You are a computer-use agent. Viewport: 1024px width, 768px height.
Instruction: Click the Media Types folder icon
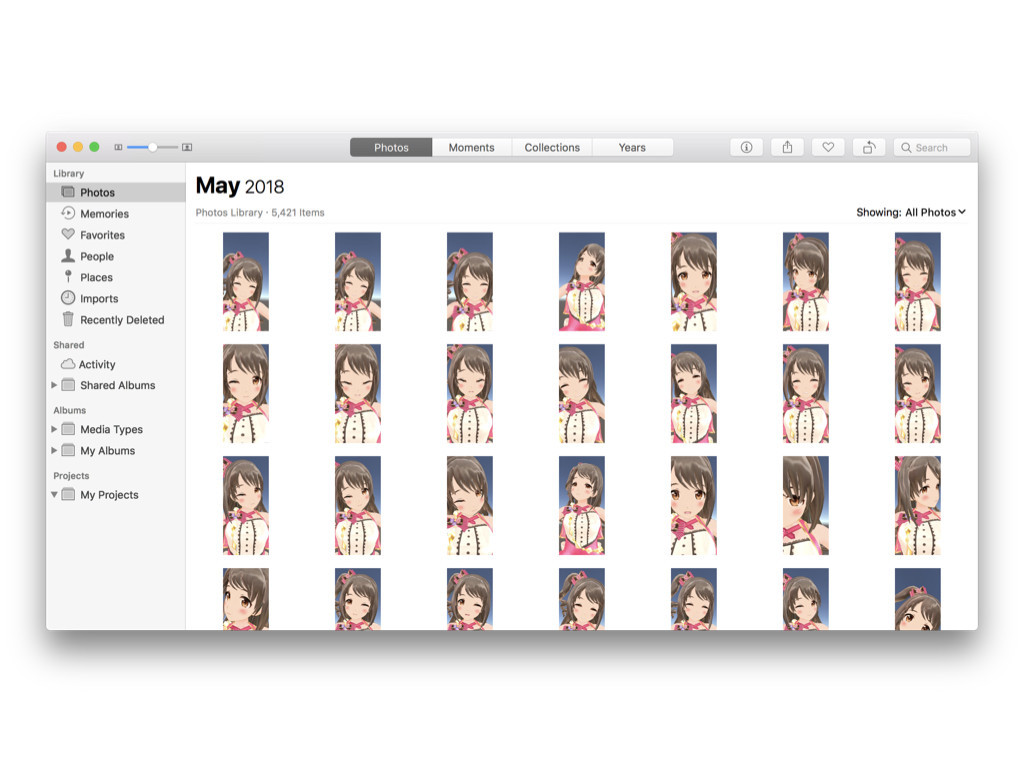point(68,429)
